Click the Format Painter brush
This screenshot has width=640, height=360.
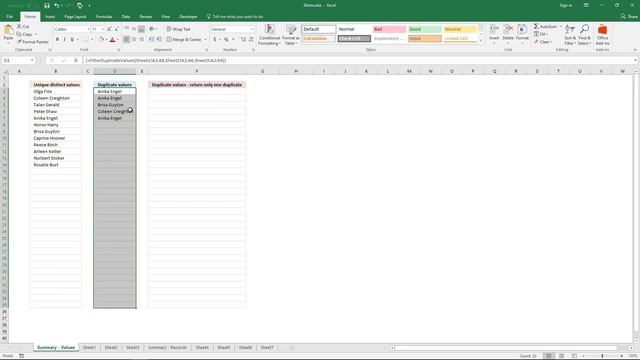pos(19,42)
